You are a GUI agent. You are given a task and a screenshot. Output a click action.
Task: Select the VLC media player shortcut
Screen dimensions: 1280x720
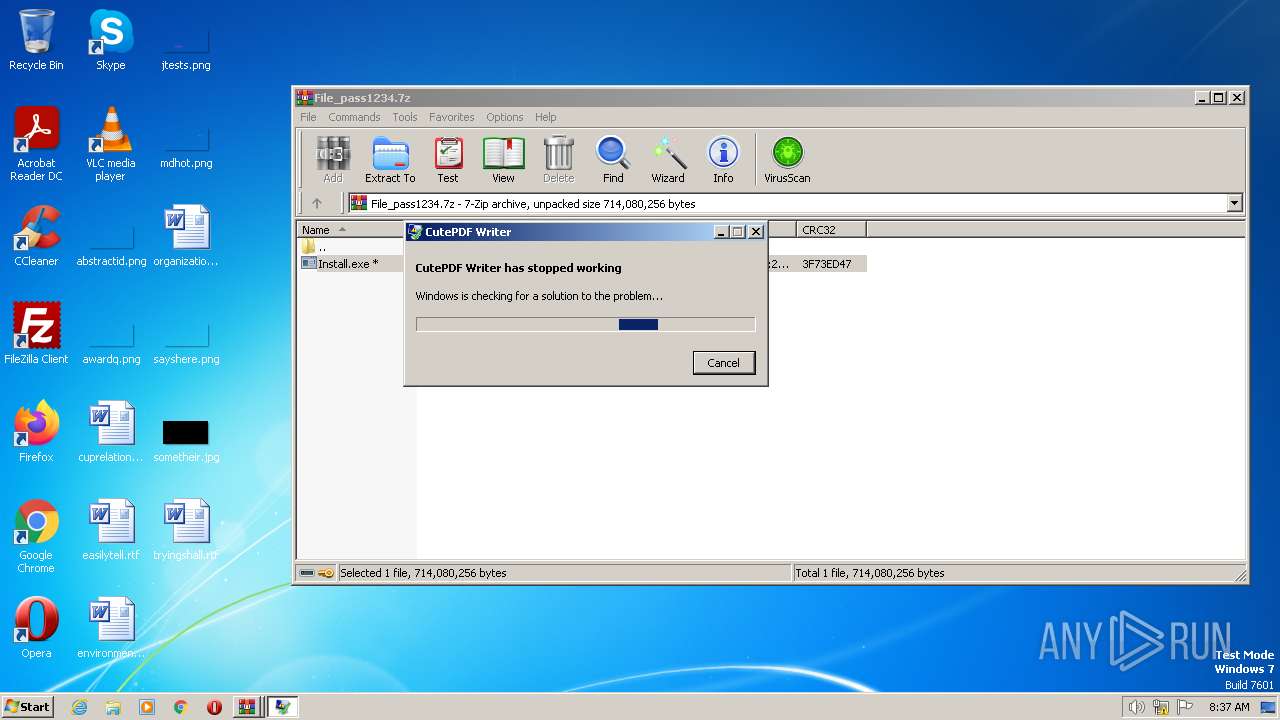click(111, 144)
